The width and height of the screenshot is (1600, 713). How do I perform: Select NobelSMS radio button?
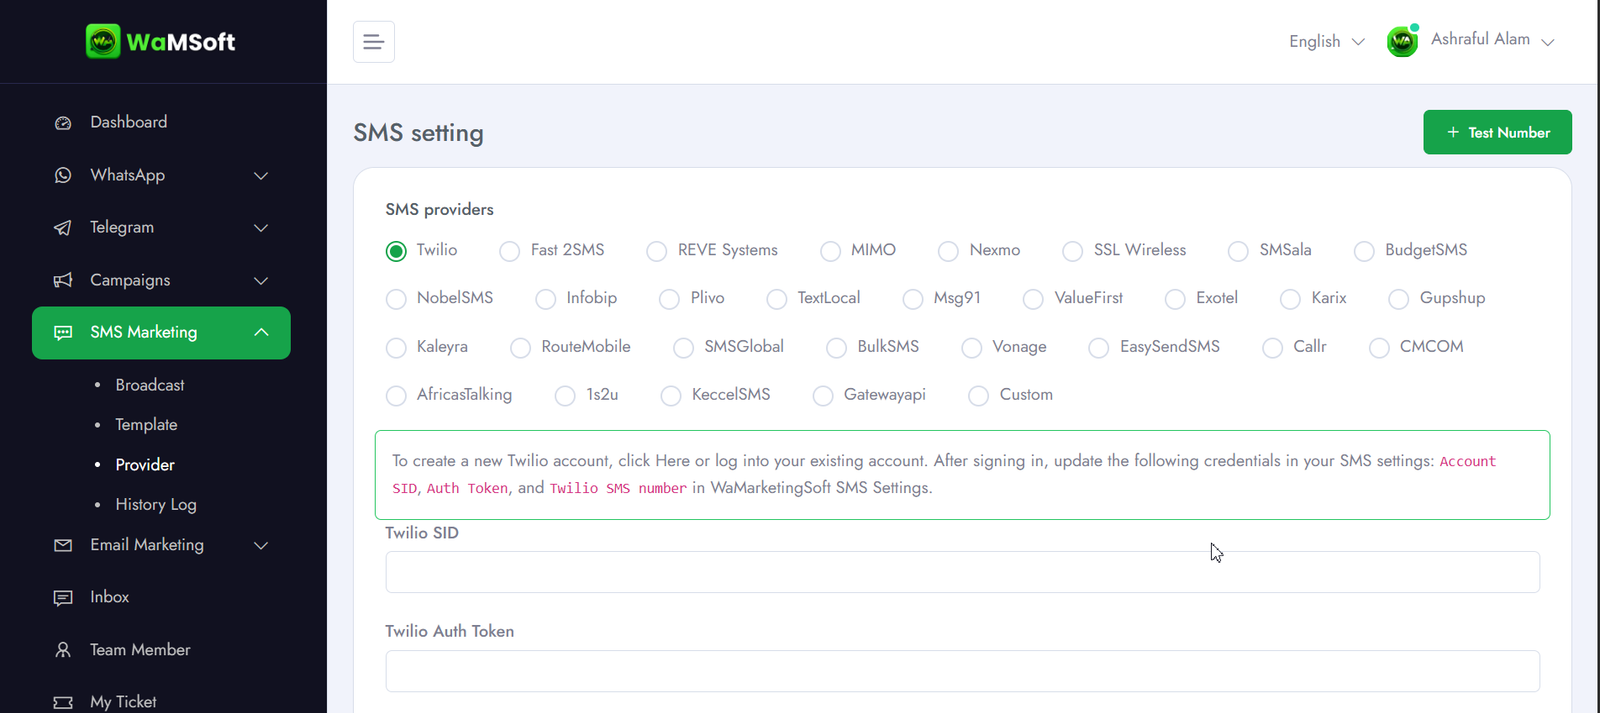pyautogui.click(x=396, y=299)
